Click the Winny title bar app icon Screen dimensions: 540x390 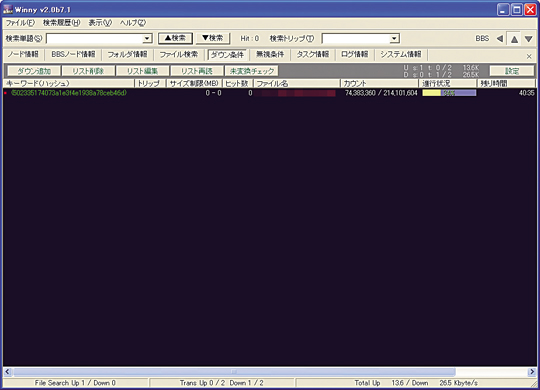[8, 9]
